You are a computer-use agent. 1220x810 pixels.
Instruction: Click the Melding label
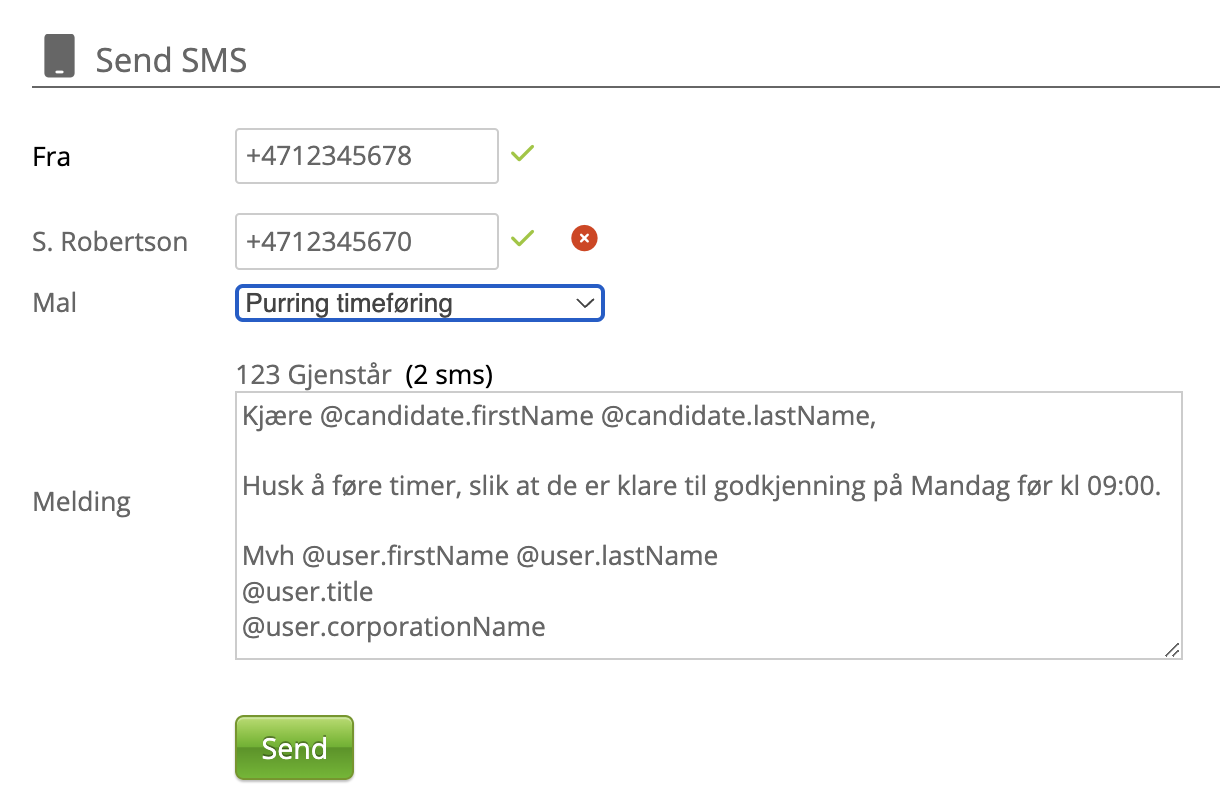point(82,501)
